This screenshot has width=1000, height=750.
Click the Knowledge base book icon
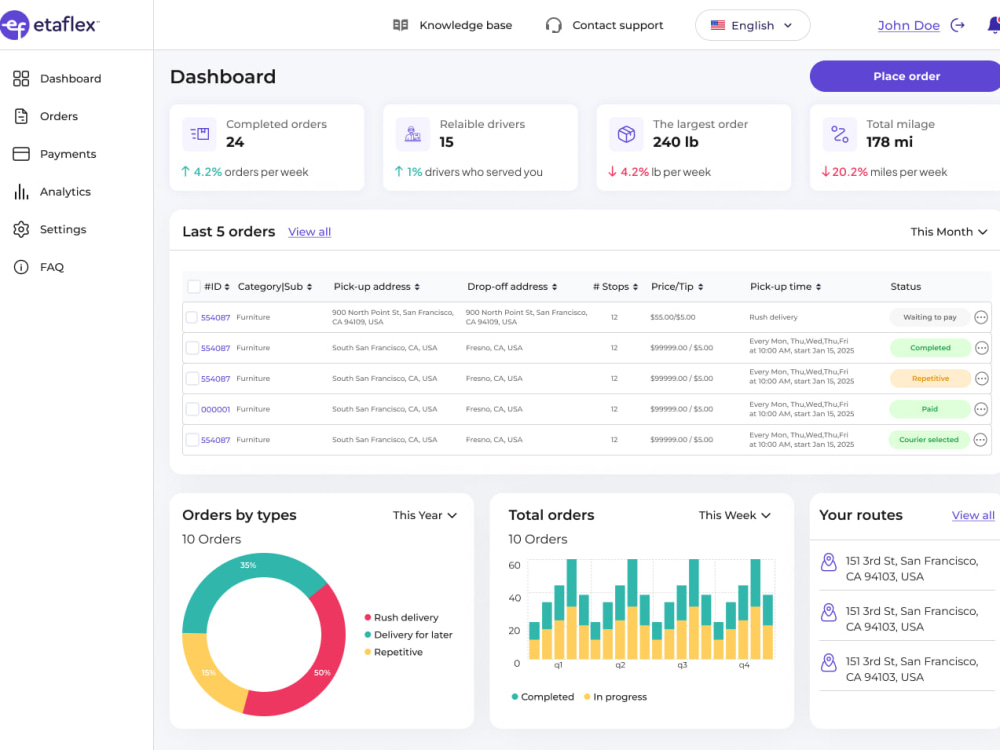tap(401, 25)
